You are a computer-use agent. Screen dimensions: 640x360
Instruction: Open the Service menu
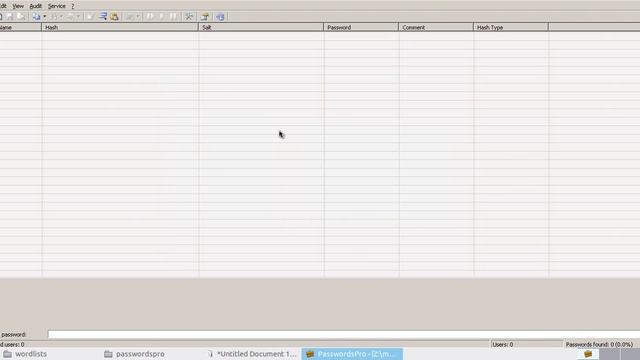pos(56,6)
